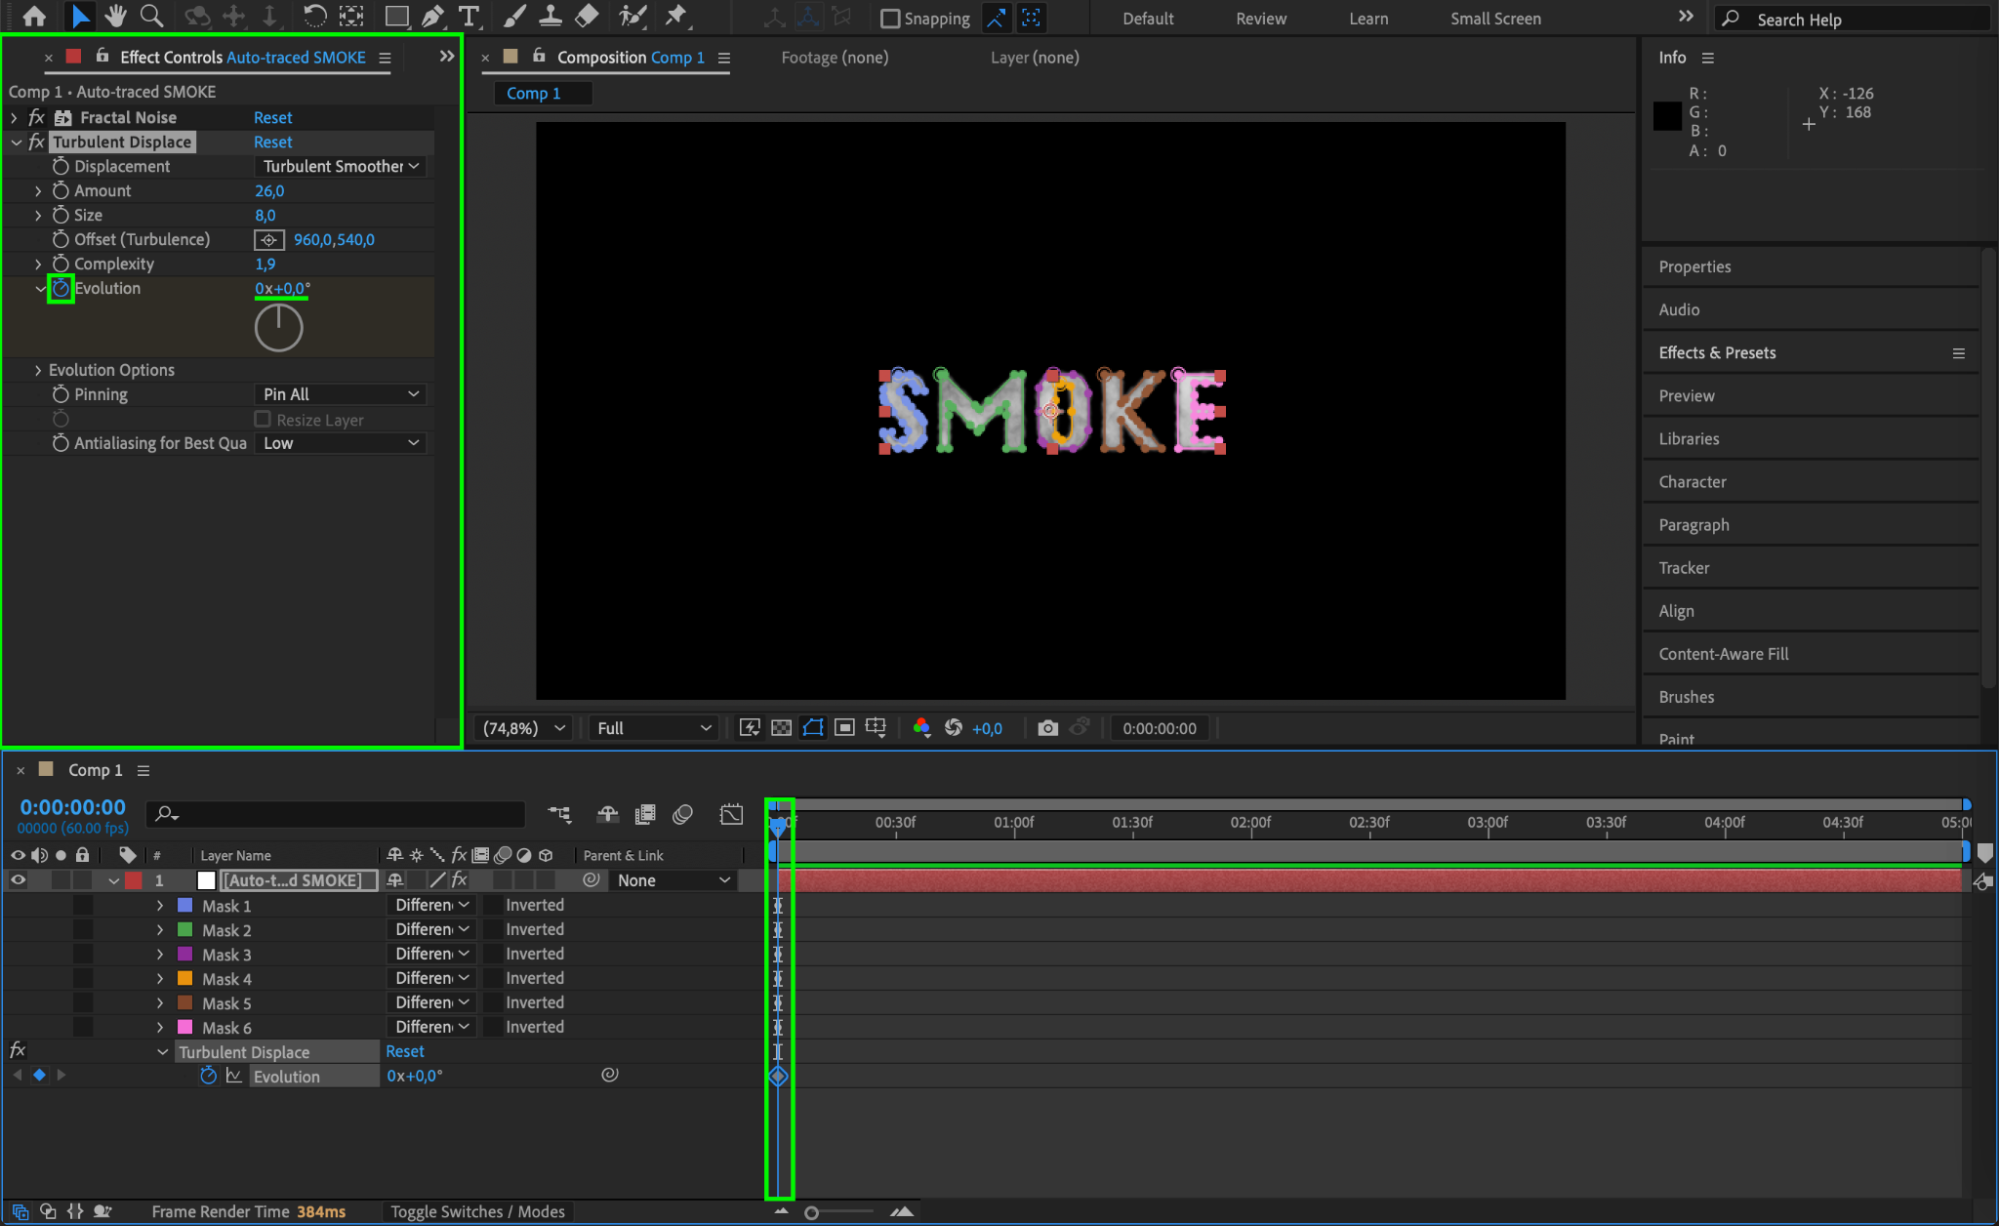This screenshot has height=1226, width=1999.
Task: Check the Inverted box for Mask 3
Action: [x=493, y=954]
